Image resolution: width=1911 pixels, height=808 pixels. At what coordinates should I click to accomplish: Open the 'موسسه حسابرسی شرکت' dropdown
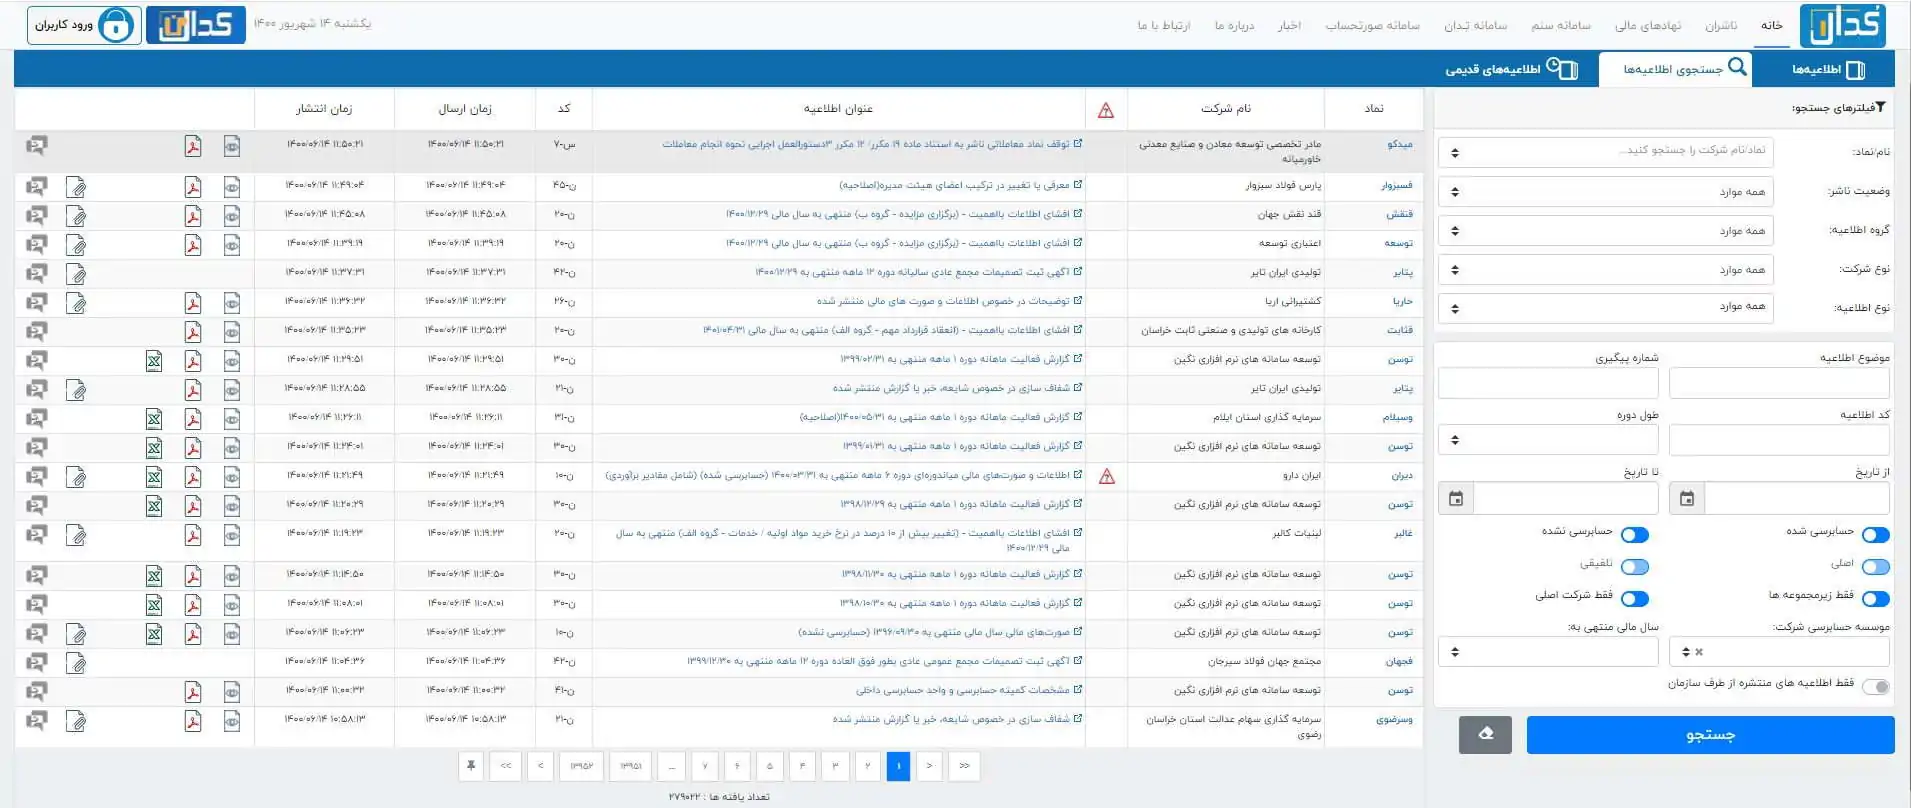[x=1780, y=651]
